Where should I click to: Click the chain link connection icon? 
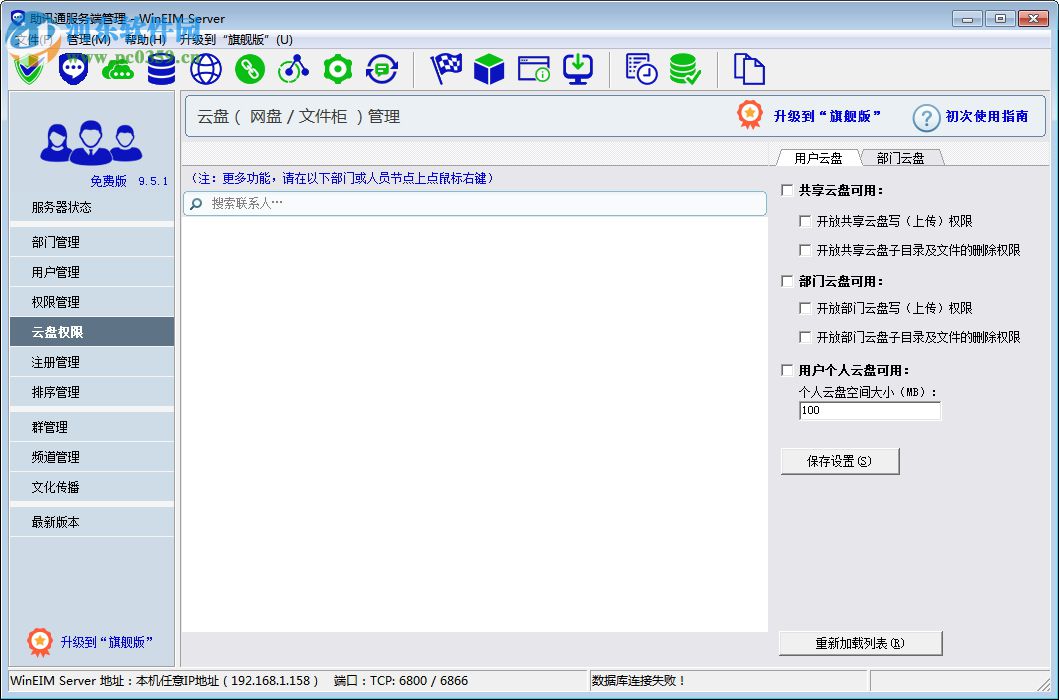pos(249,69)
